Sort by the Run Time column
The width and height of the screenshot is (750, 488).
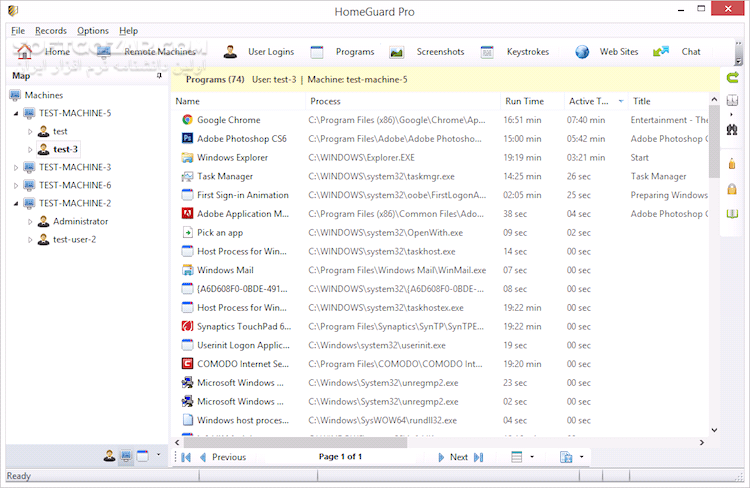point(532,101)
